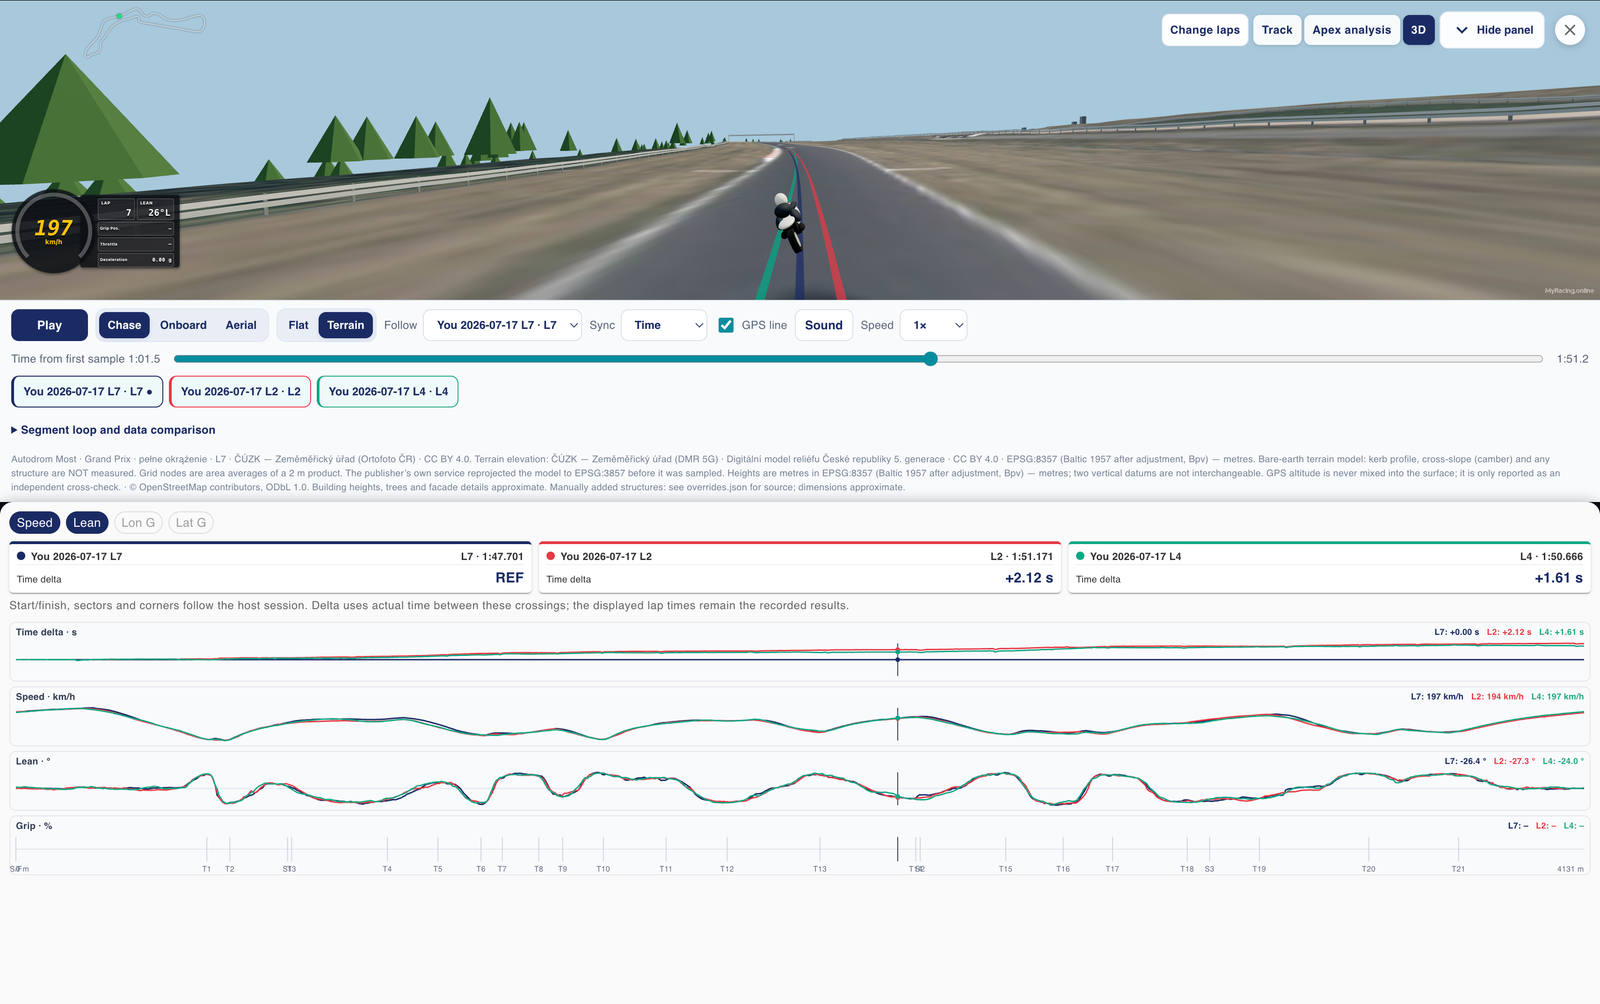Open the playback Speed 1× dropdown
1600x1004 pixels.
pos(934,325)
